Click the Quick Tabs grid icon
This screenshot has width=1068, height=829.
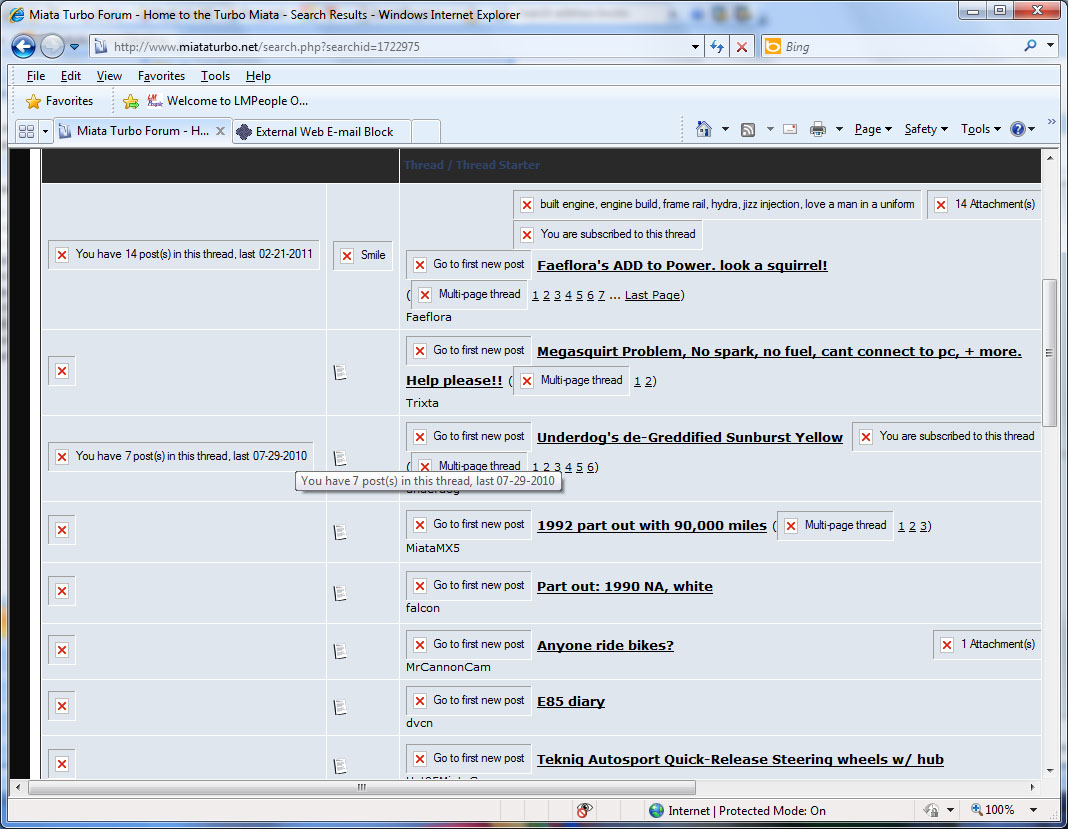coord(27,131)
